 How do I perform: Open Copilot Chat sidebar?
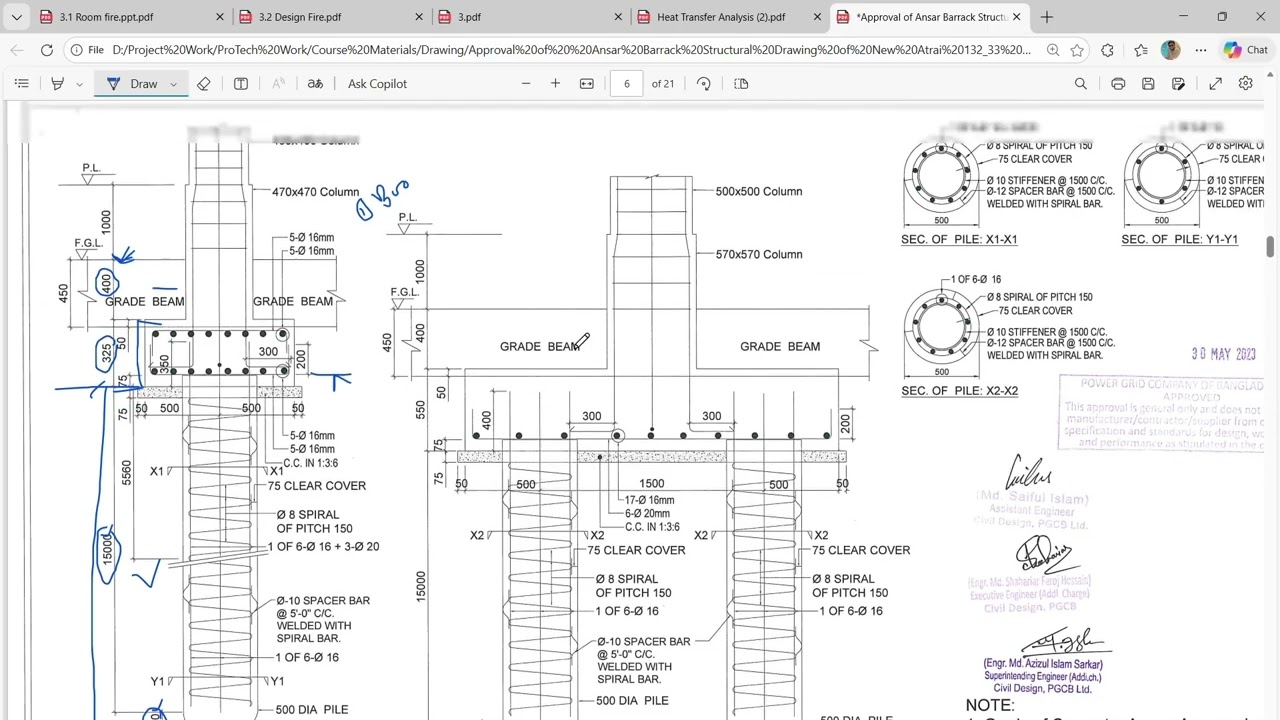[1247, 50]
